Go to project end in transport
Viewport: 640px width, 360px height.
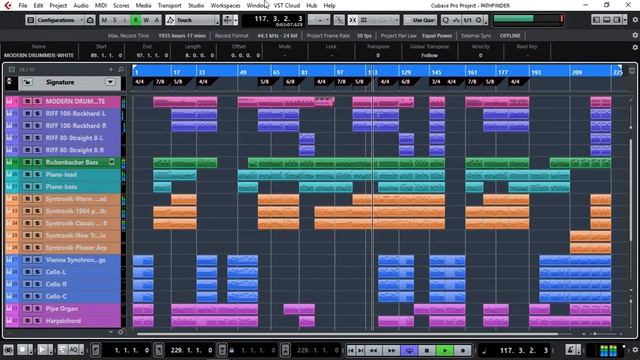(x=360, y=350)
